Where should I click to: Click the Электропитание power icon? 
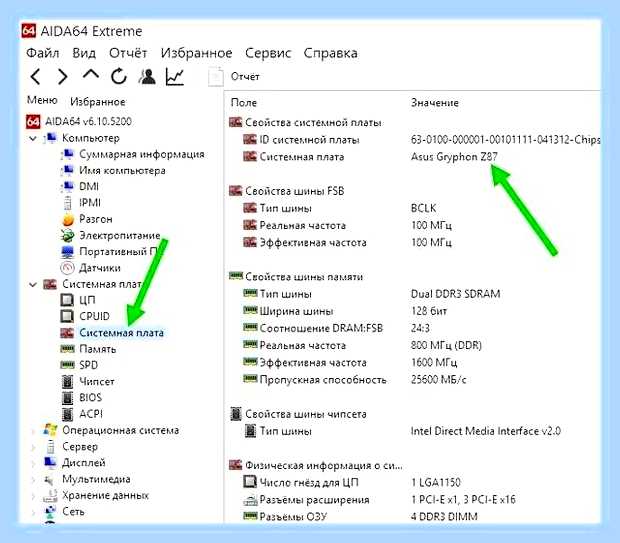point(67,235)
